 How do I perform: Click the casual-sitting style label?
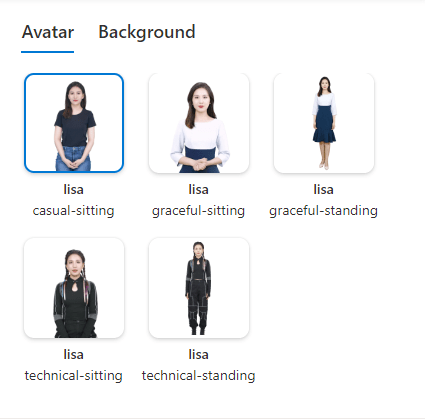(x=74, y=211)
